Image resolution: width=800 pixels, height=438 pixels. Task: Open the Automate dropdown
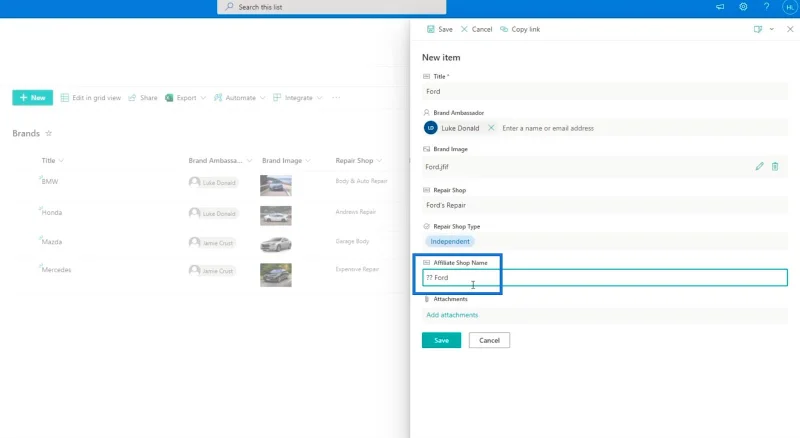[240, 98]
